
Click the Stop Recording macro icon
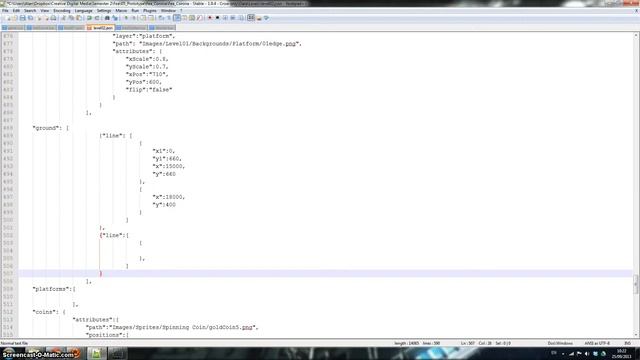point(218,18)
